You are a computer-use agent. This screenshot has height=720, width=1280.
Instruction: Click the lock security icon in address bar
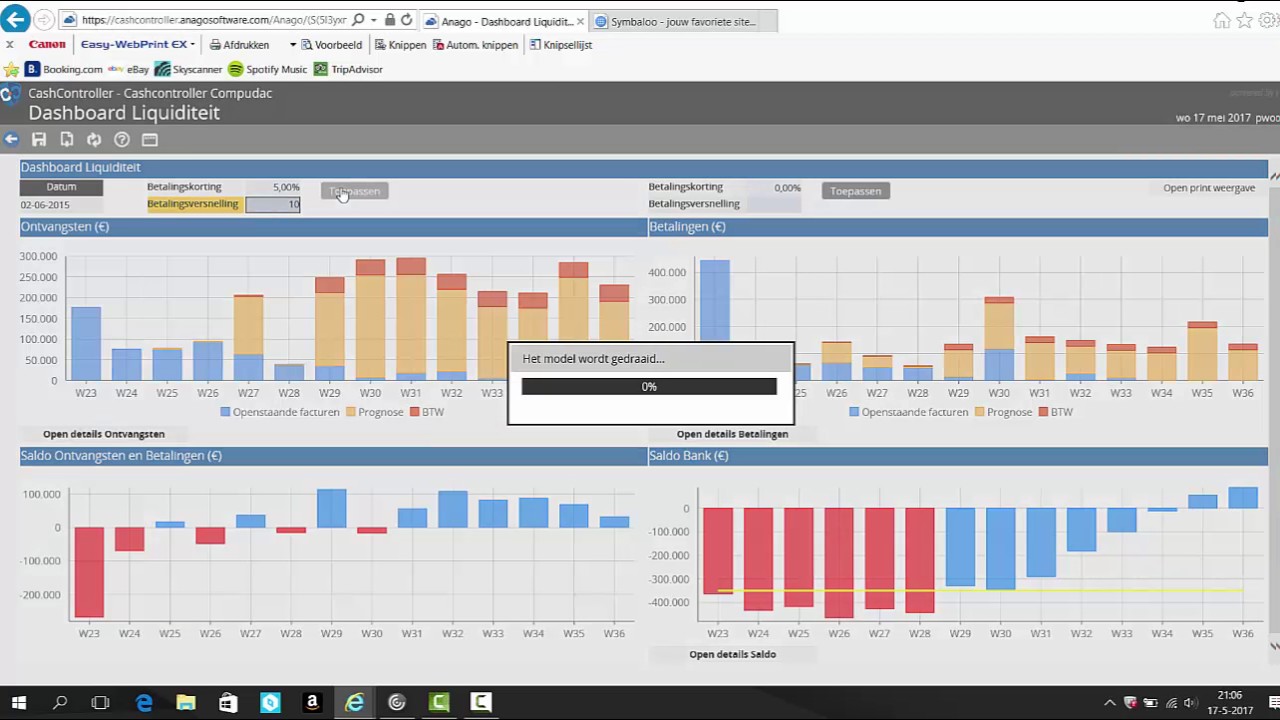tap(390, 20)
